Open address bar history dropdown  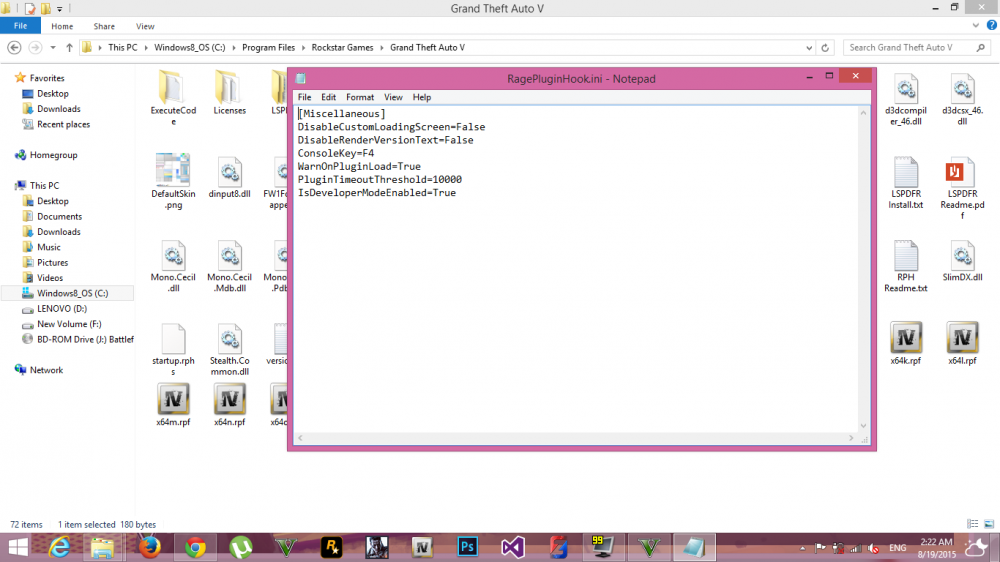[809, 48]
